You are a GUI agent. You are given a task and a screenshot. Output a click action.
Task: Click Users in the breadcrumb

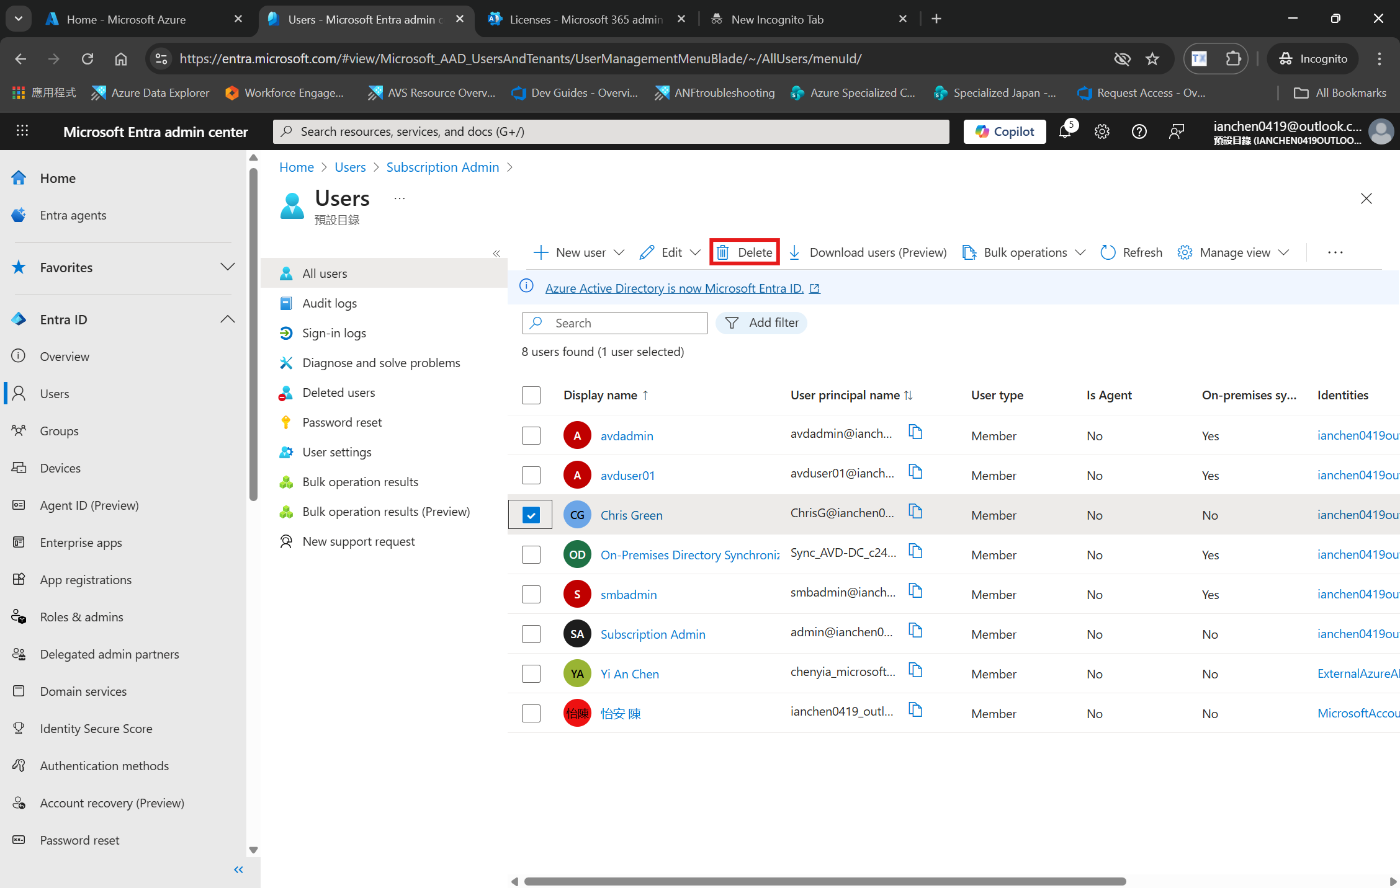point(350,167)
